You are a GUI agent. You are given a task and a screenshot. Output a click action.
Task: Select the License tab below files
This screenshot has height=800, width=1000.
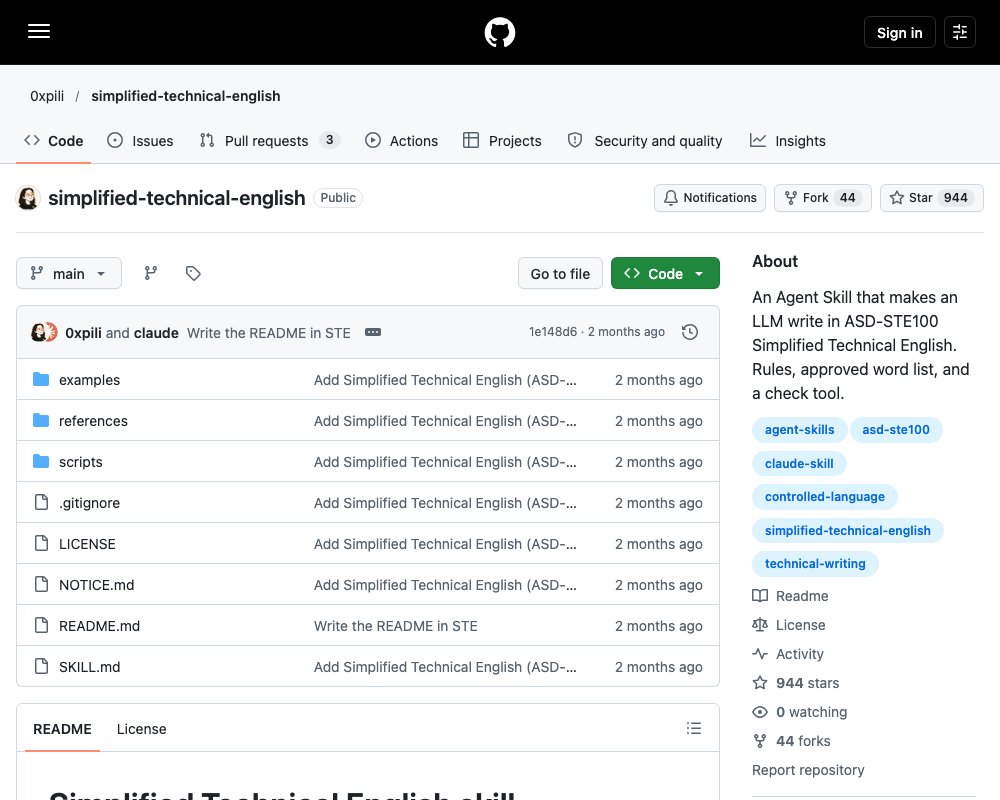coord(142,729)
